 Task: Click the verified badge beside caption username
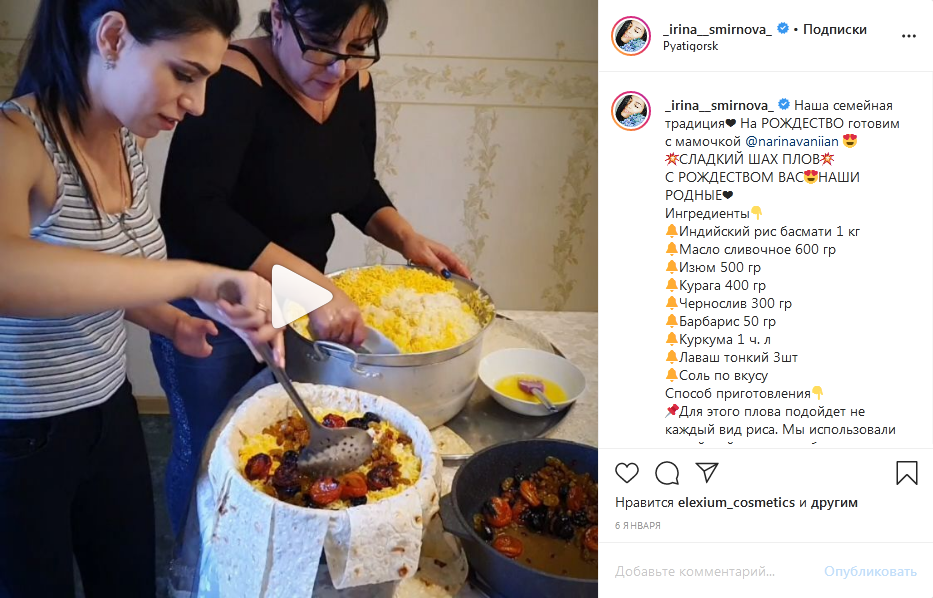784,104
